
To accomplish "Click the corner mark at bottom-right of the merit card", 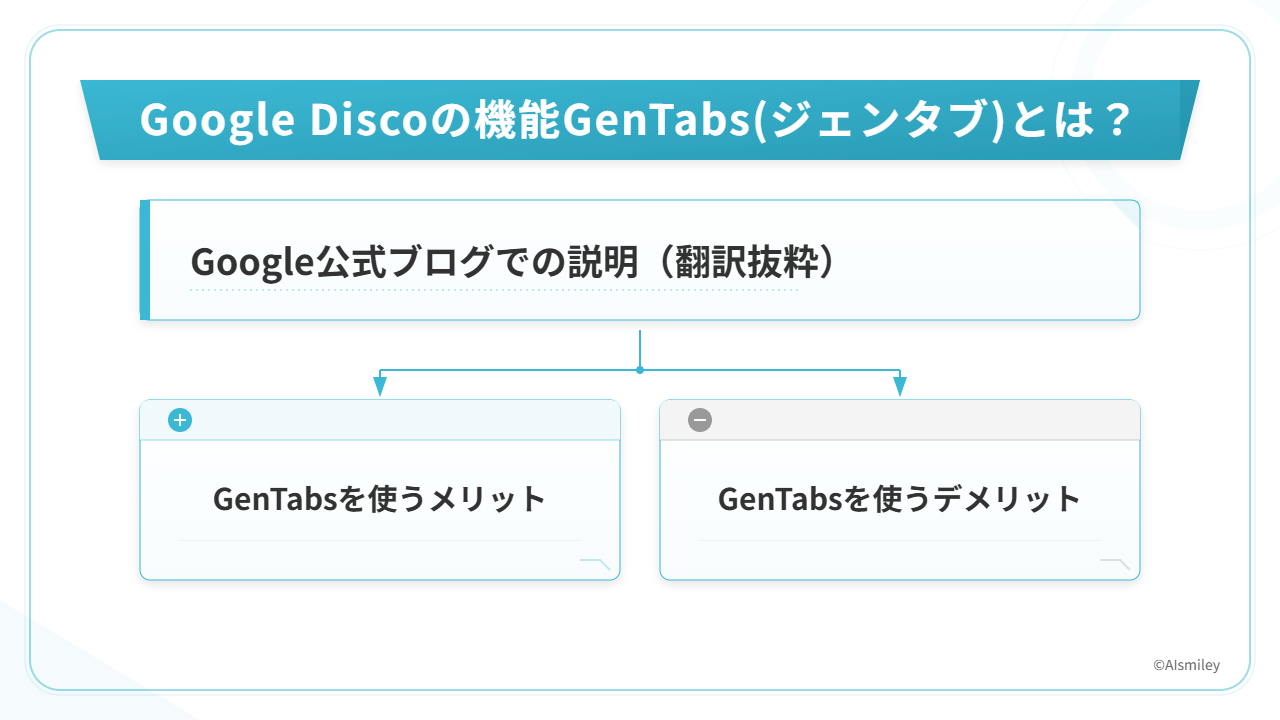I will click(596, 565).
